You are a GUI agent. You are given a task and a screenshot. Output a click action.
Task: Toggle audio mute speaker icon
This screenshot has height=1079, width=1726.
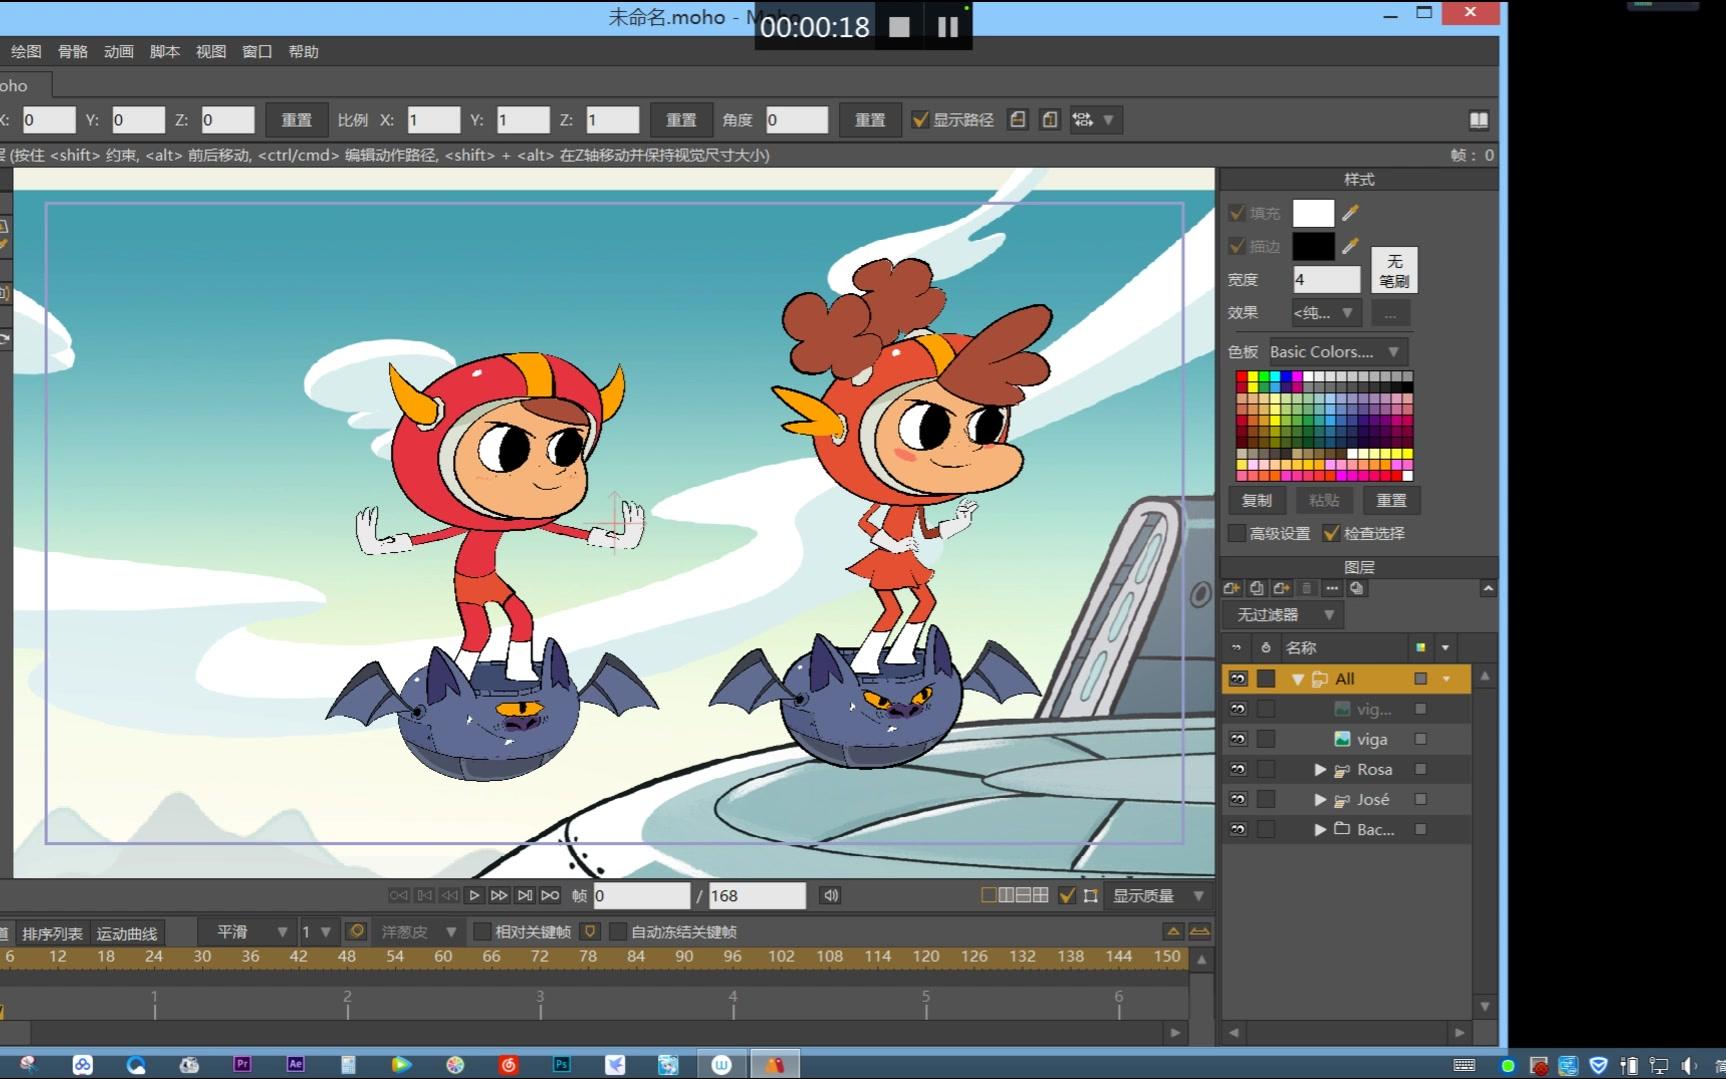click(x=830, y=895)
